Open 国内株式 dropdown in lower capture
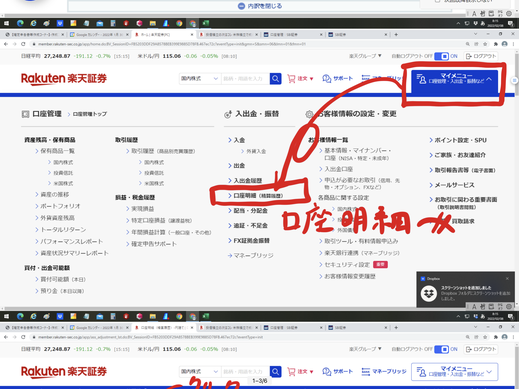 [199, 371]
